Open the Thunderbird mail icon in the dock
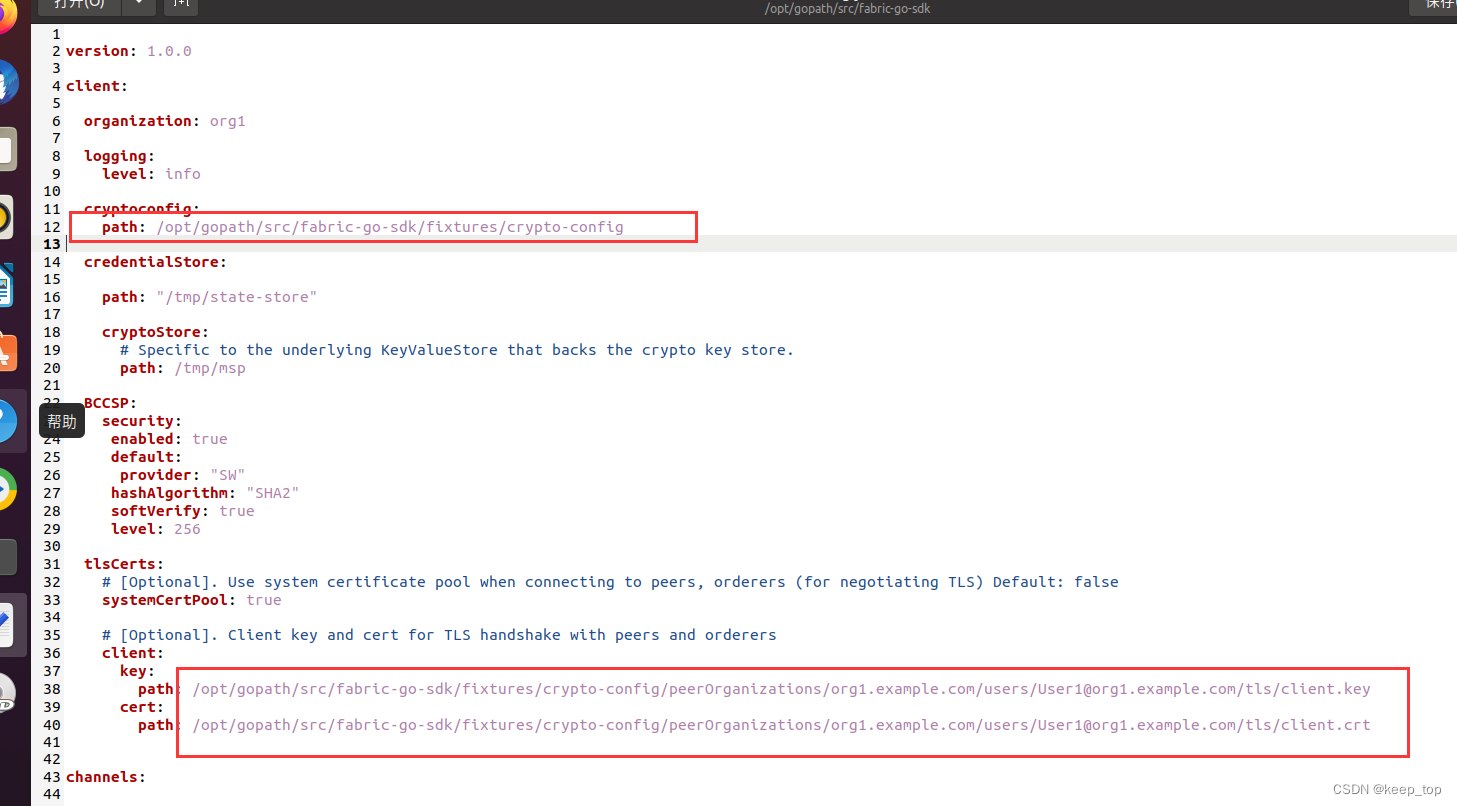This screenshot has width=1457, height=806. 13,82
